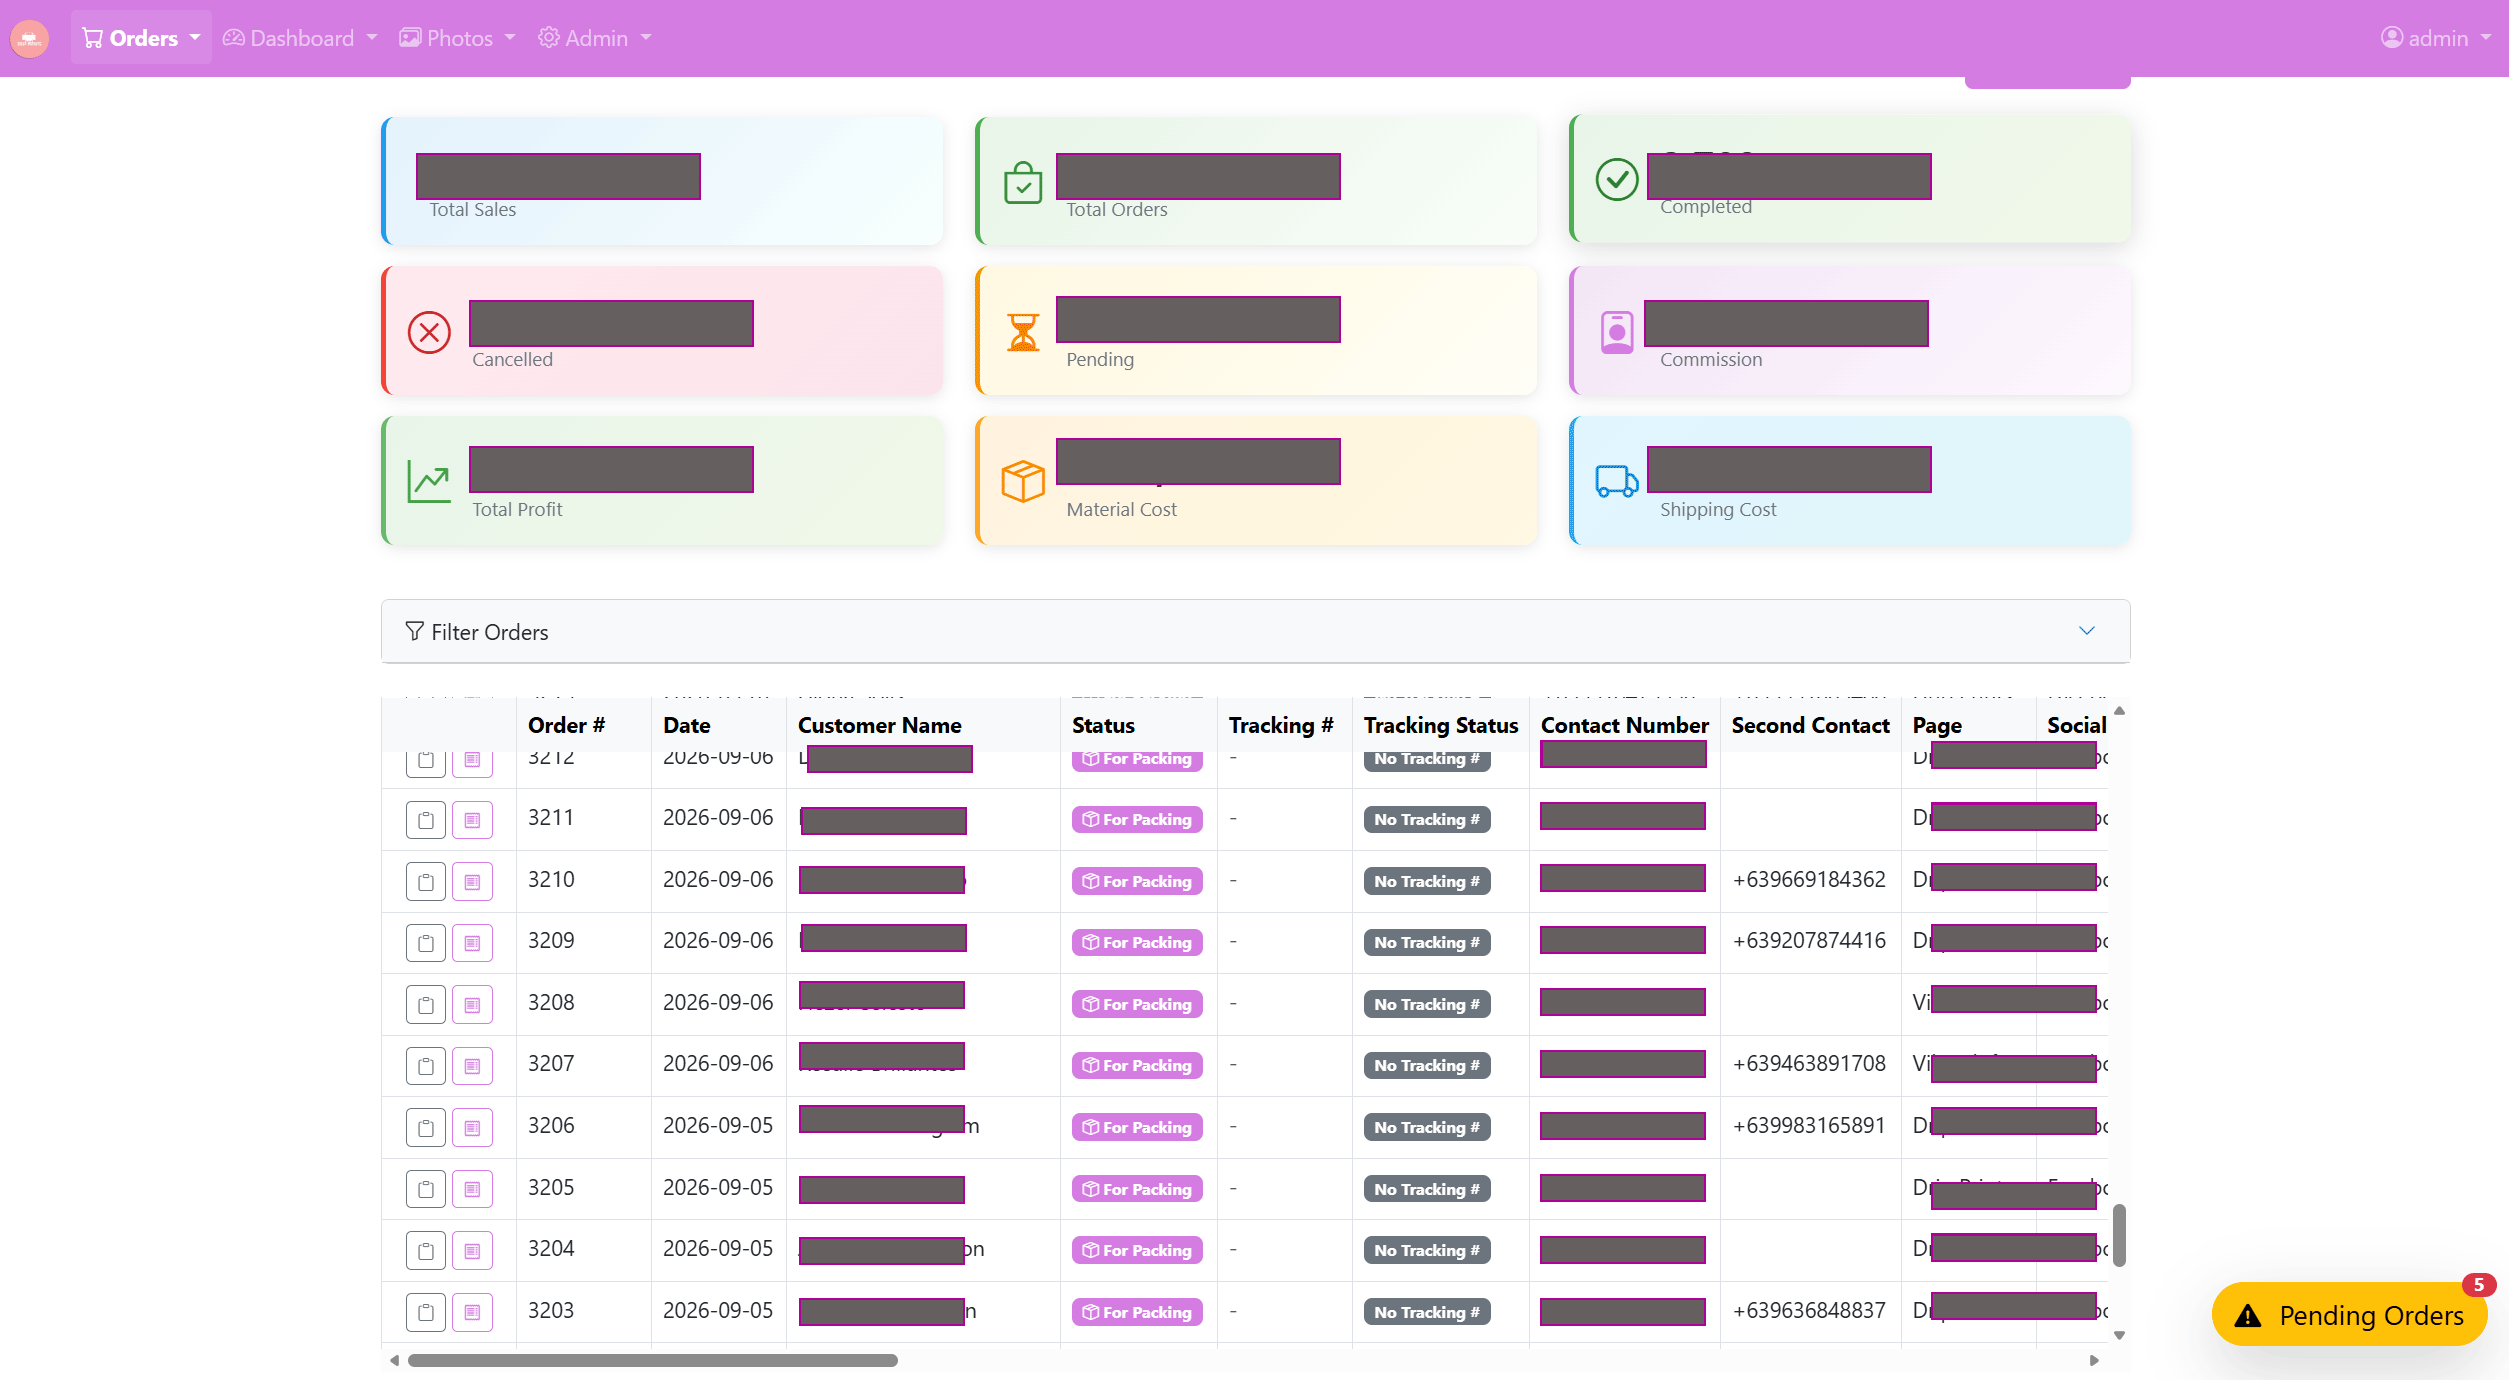Click the Cancelled red X icon

(429, 332)
